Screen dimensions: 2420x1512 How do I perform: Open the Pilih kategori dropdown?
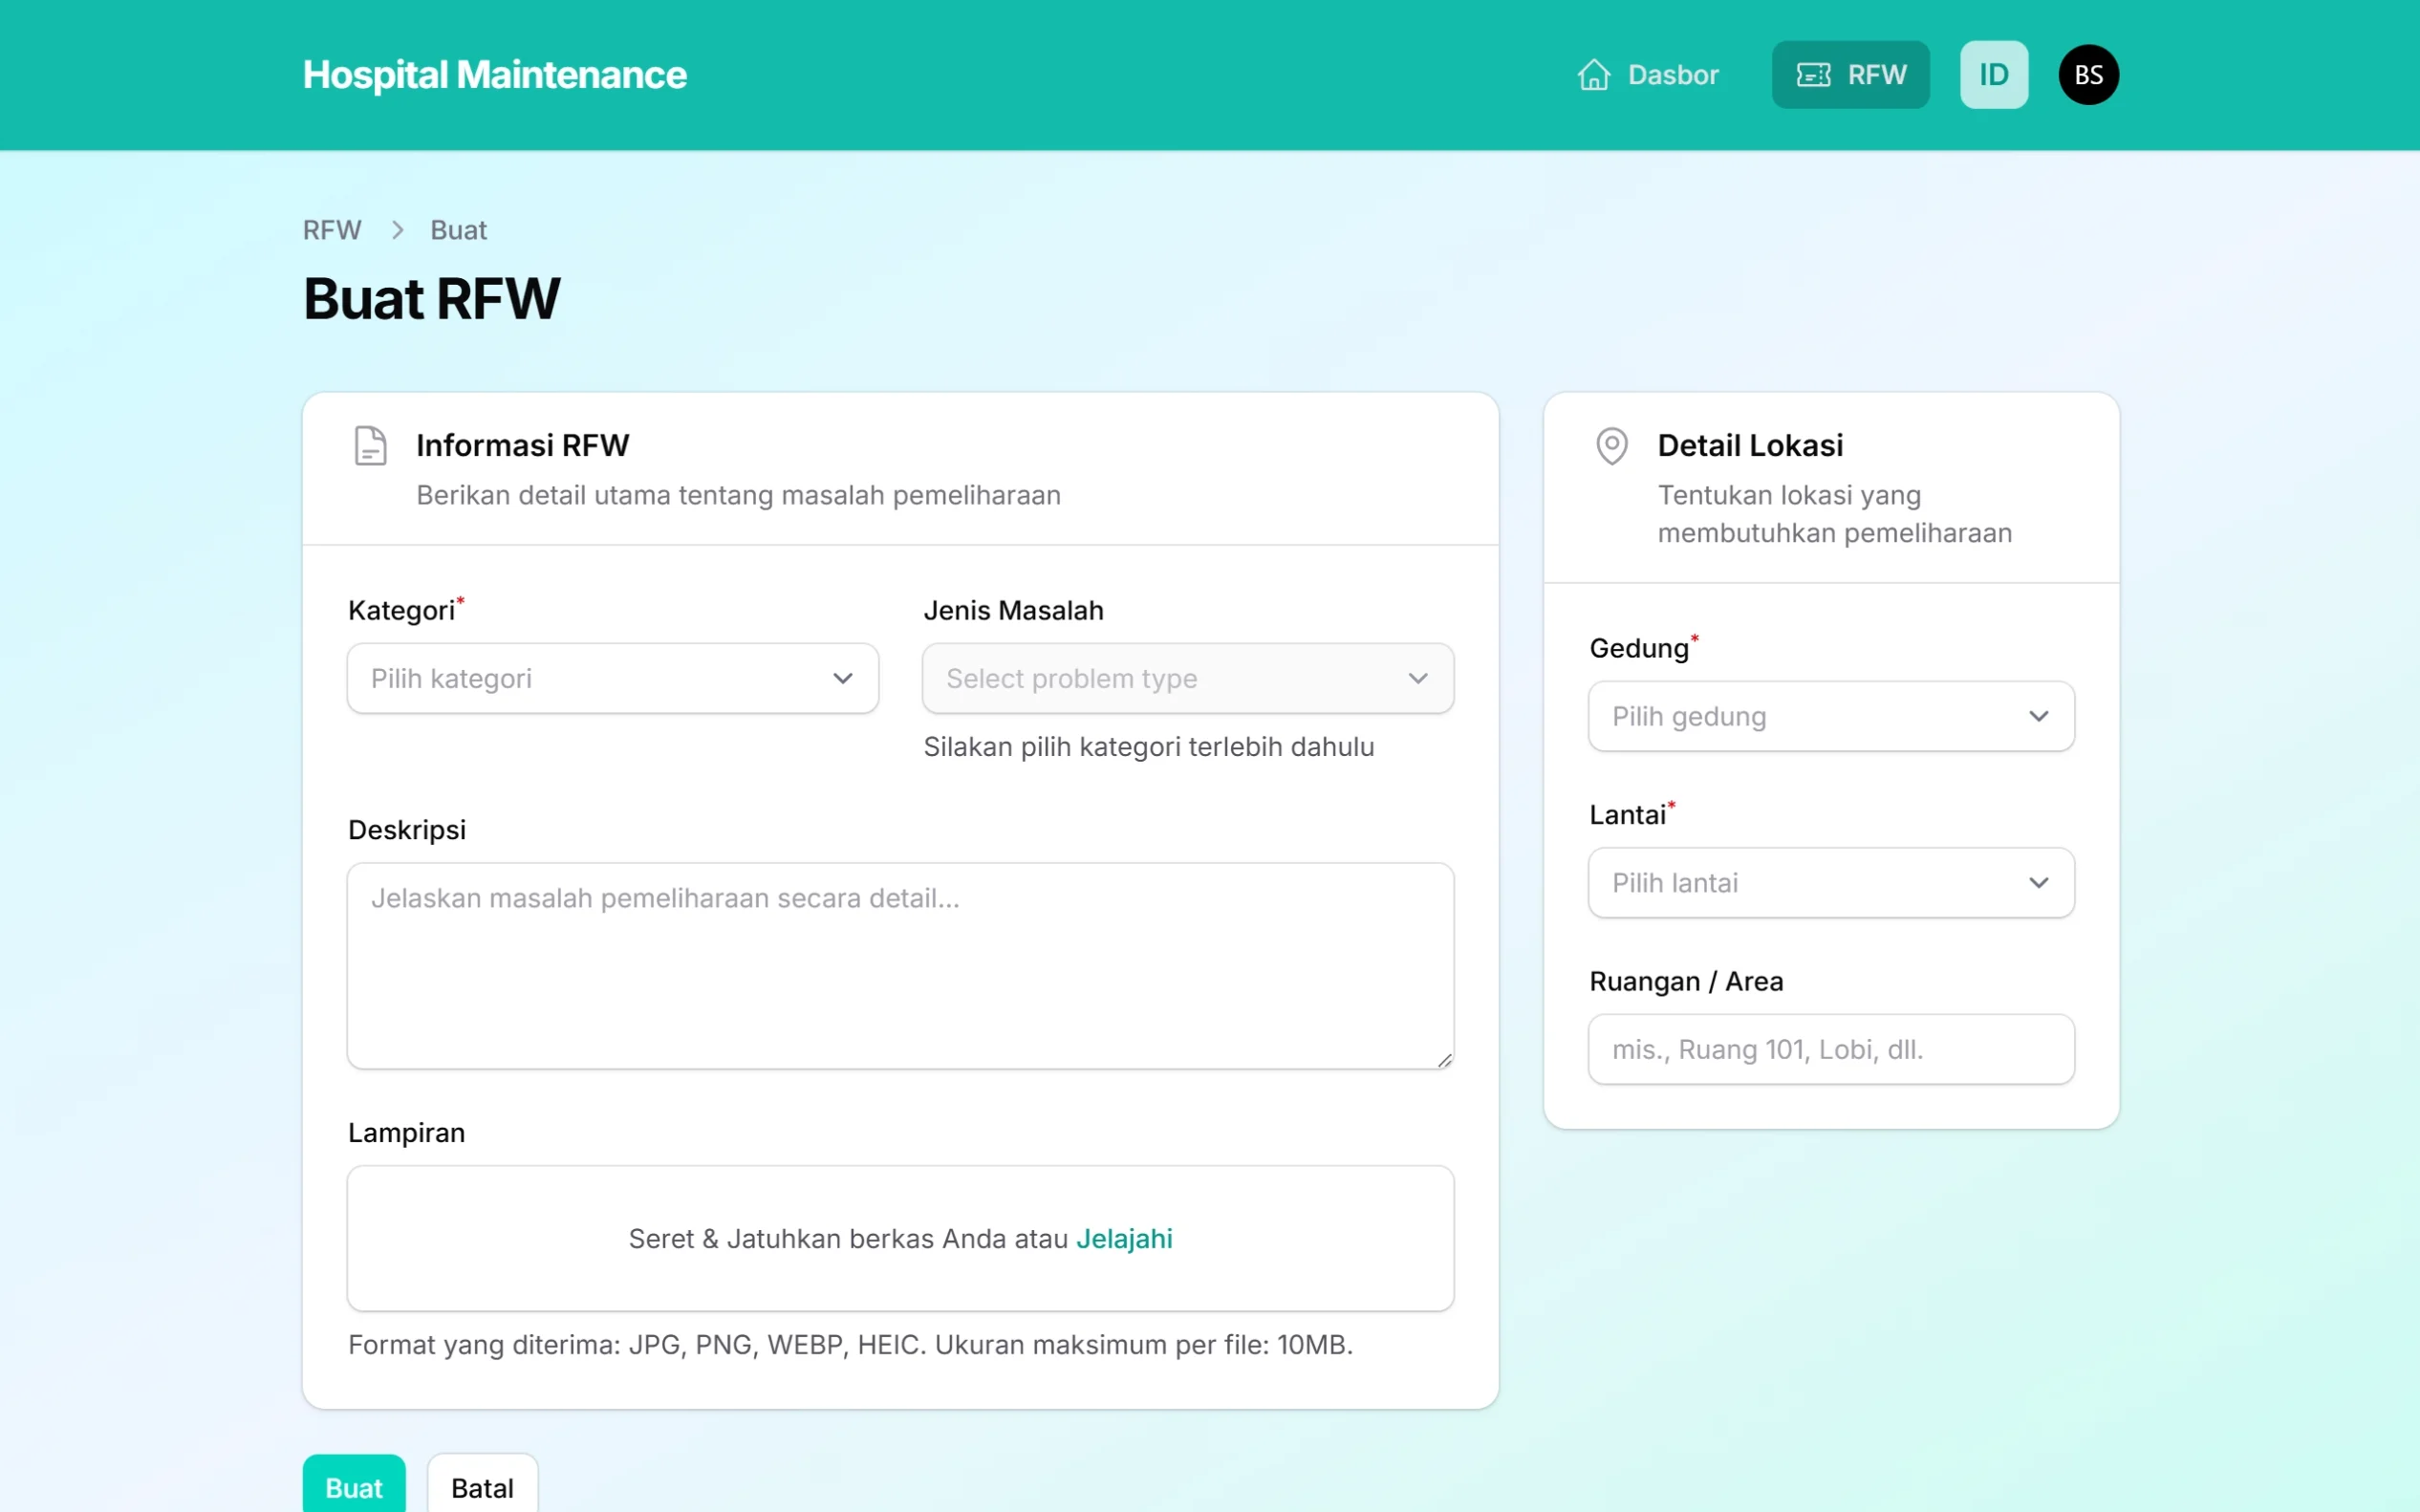pos(612,678)
